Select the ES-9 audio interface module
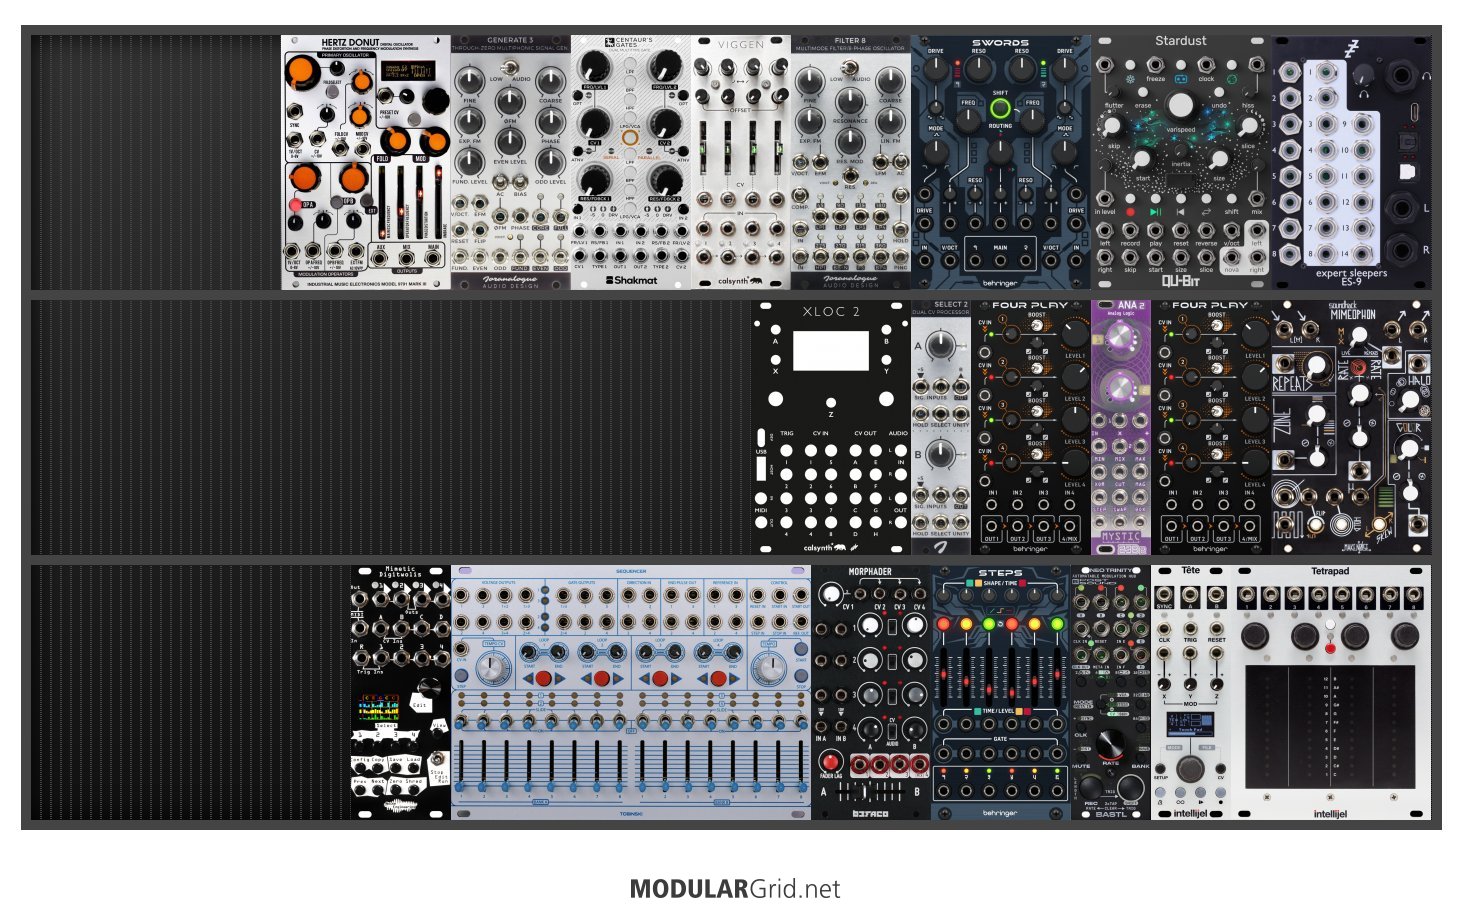Viewport: 1472px width, 910px height. click(x=1351, y=163)
